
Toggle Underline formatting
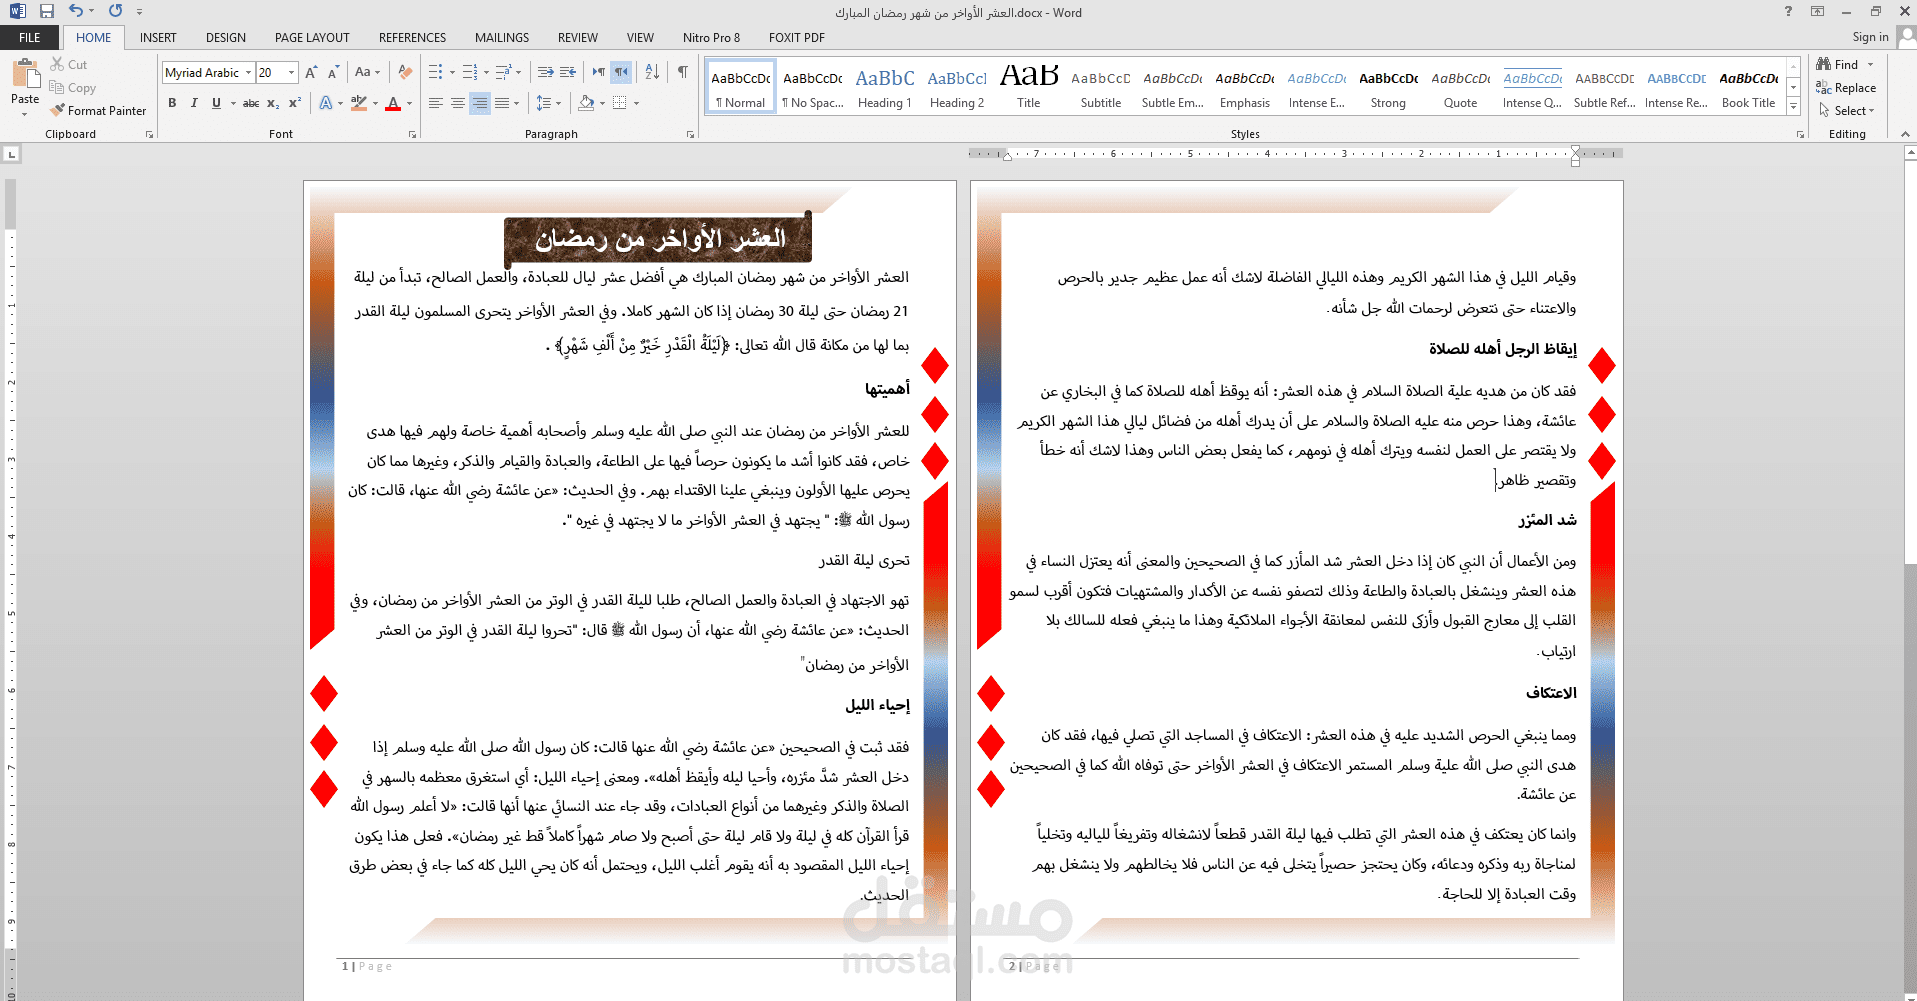[216, 103]
